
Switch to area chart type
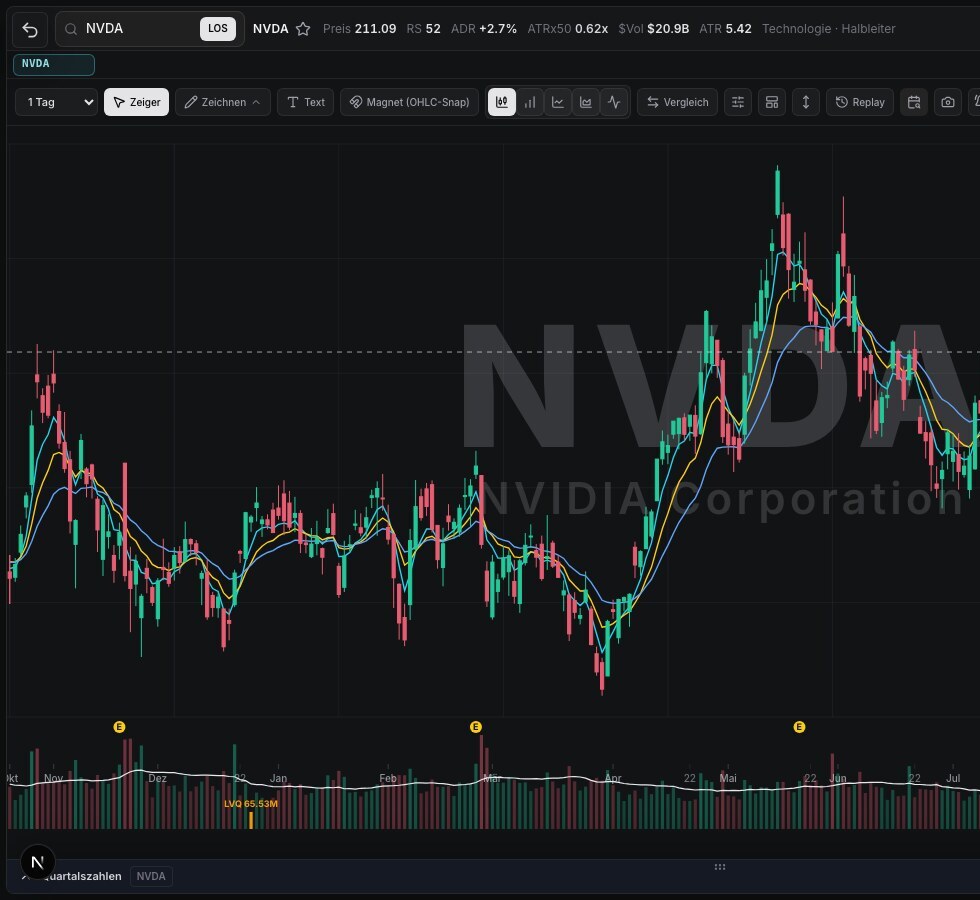pyautogui.click(x=586, y=102)
